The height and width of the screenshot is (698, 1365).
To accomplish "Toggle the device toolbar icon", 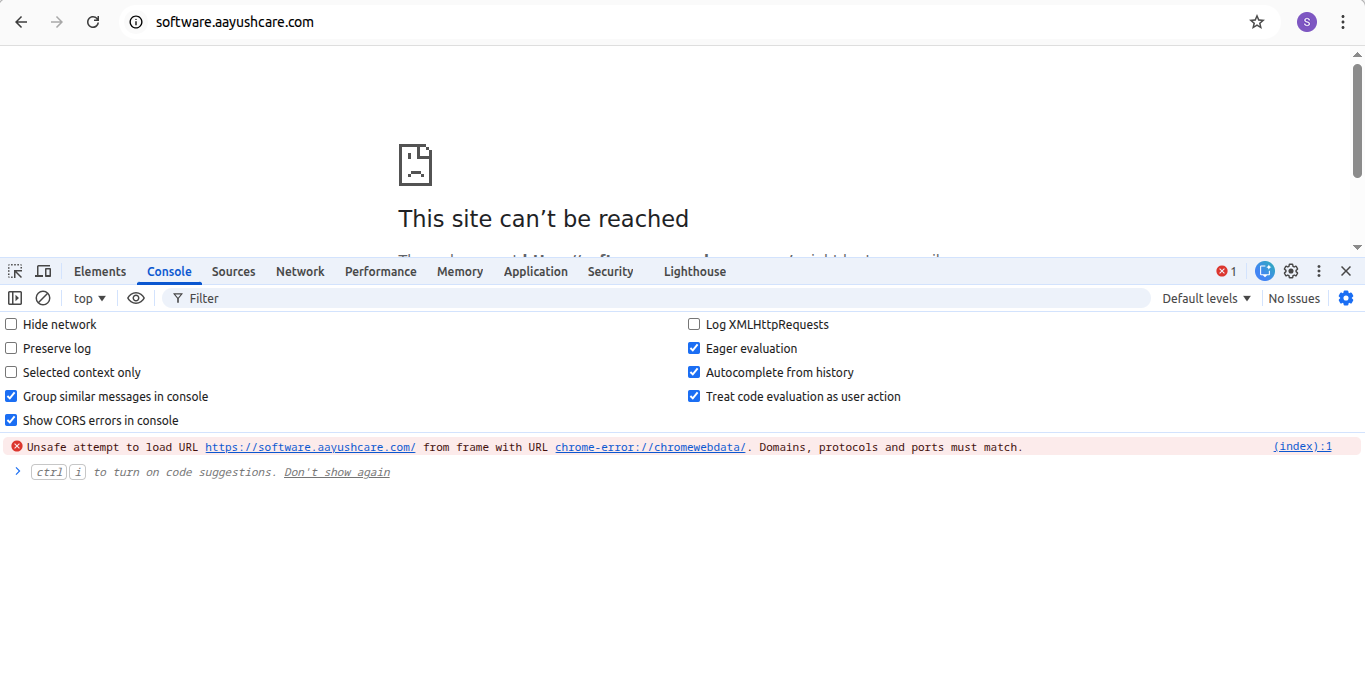I will pyautogui.click(x=43, y=271).
